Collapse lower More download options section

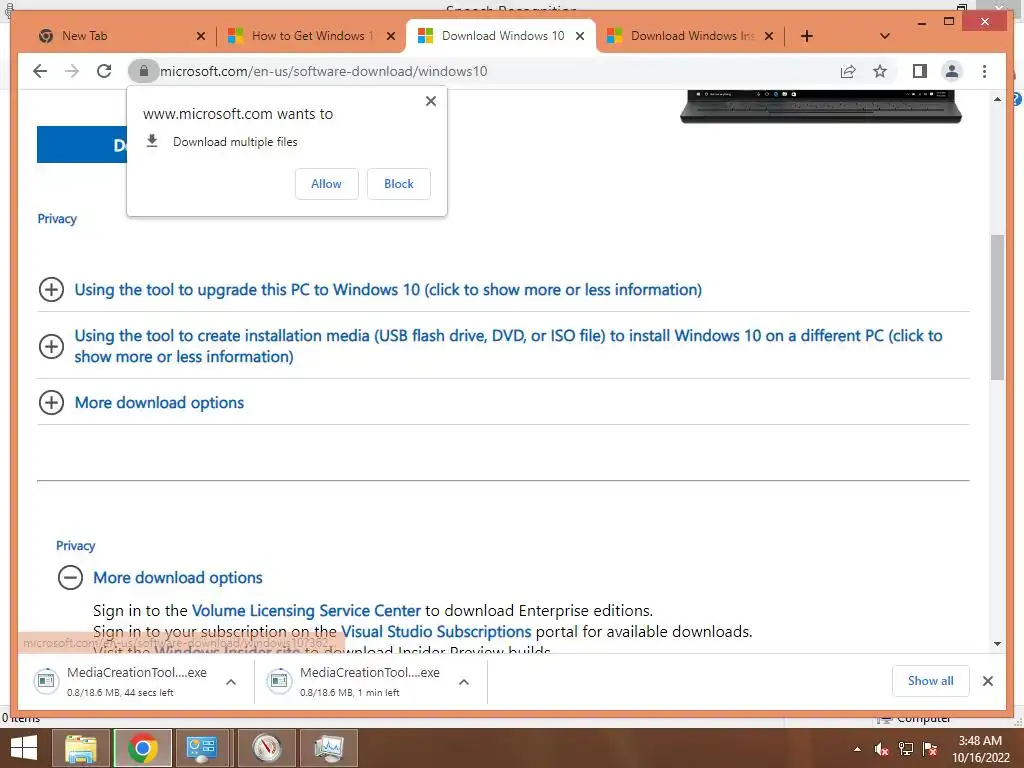(x=160, y=577)
